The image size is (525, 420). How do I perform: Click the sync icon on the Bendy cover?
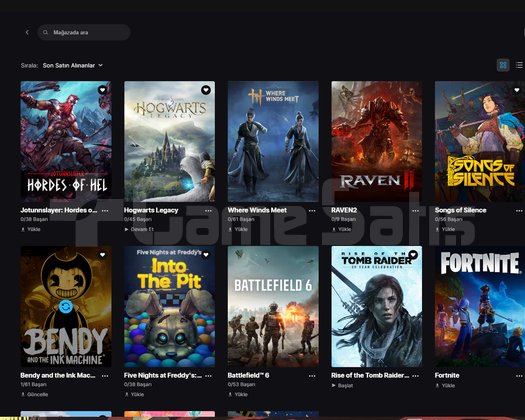(x=66, y=306)
